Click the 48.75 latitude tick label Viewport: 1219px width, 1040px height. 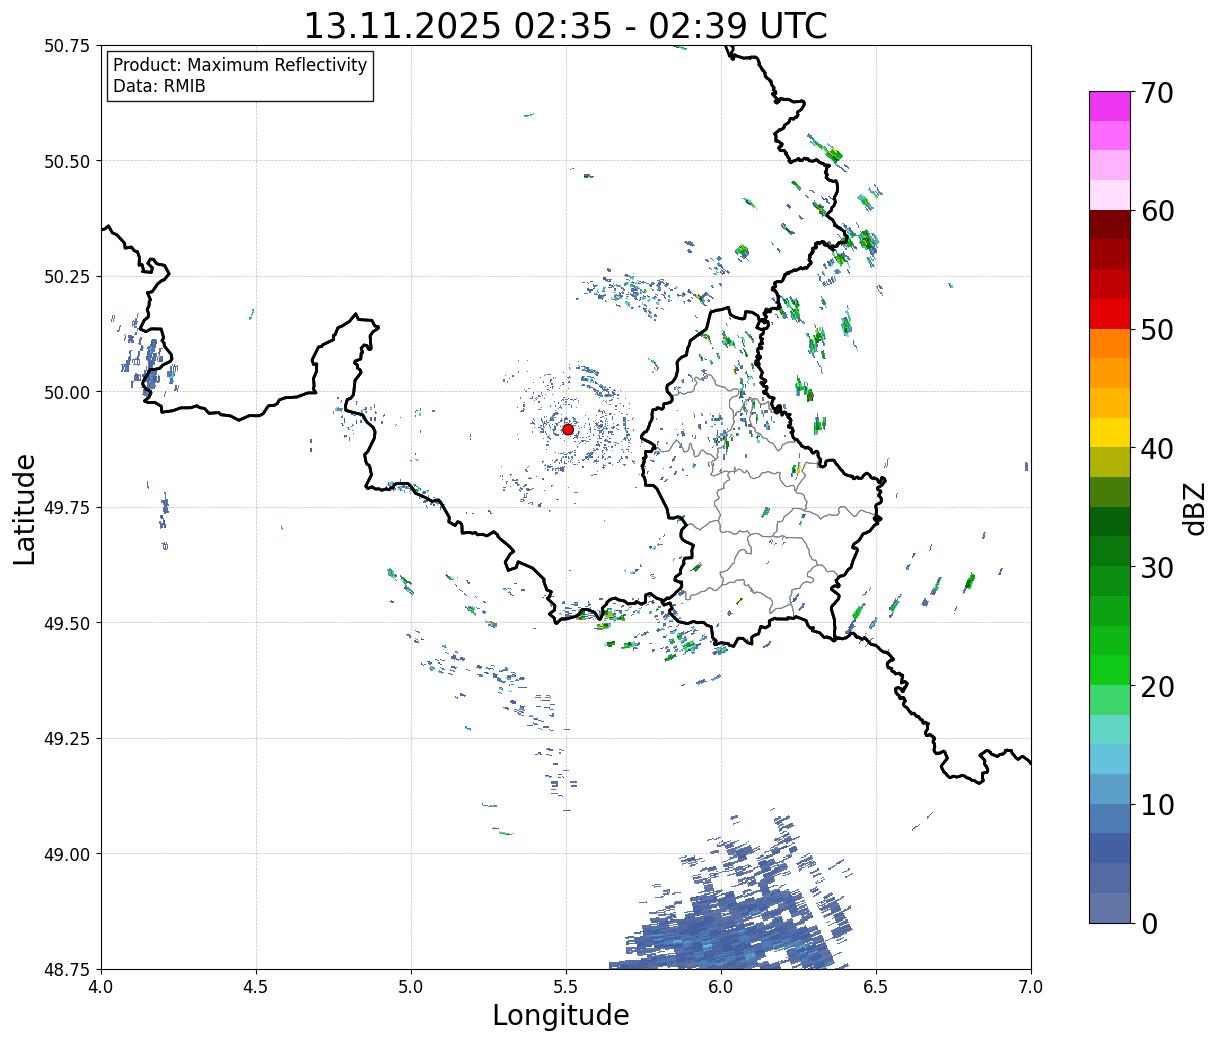coord(67,969)
